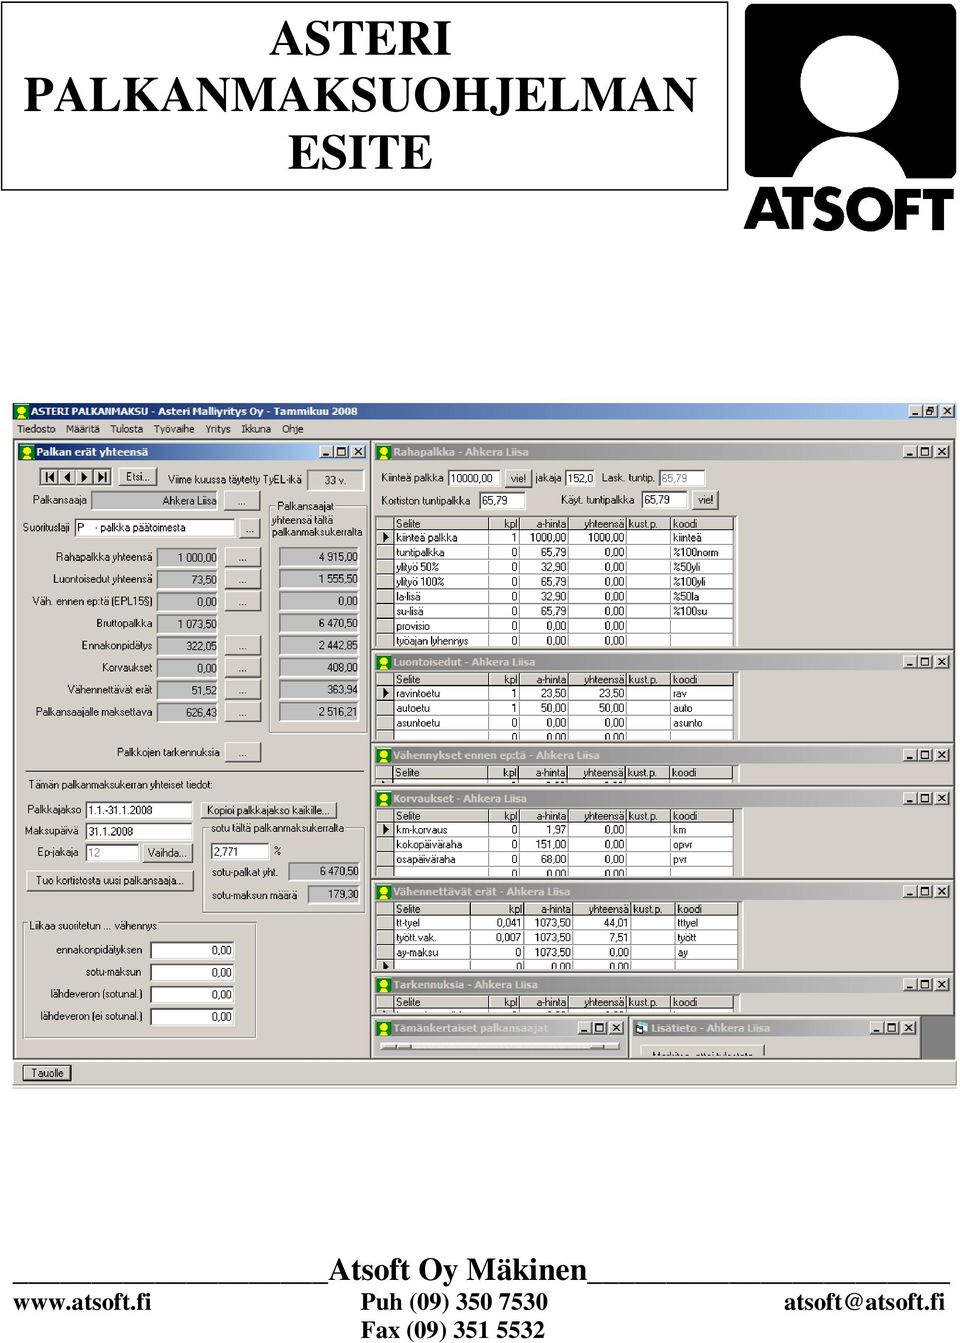Screen dimensions: 960x1343
Task: Click the vie! button next to Kiinteä palkka
Action: [x=518, y=478]
